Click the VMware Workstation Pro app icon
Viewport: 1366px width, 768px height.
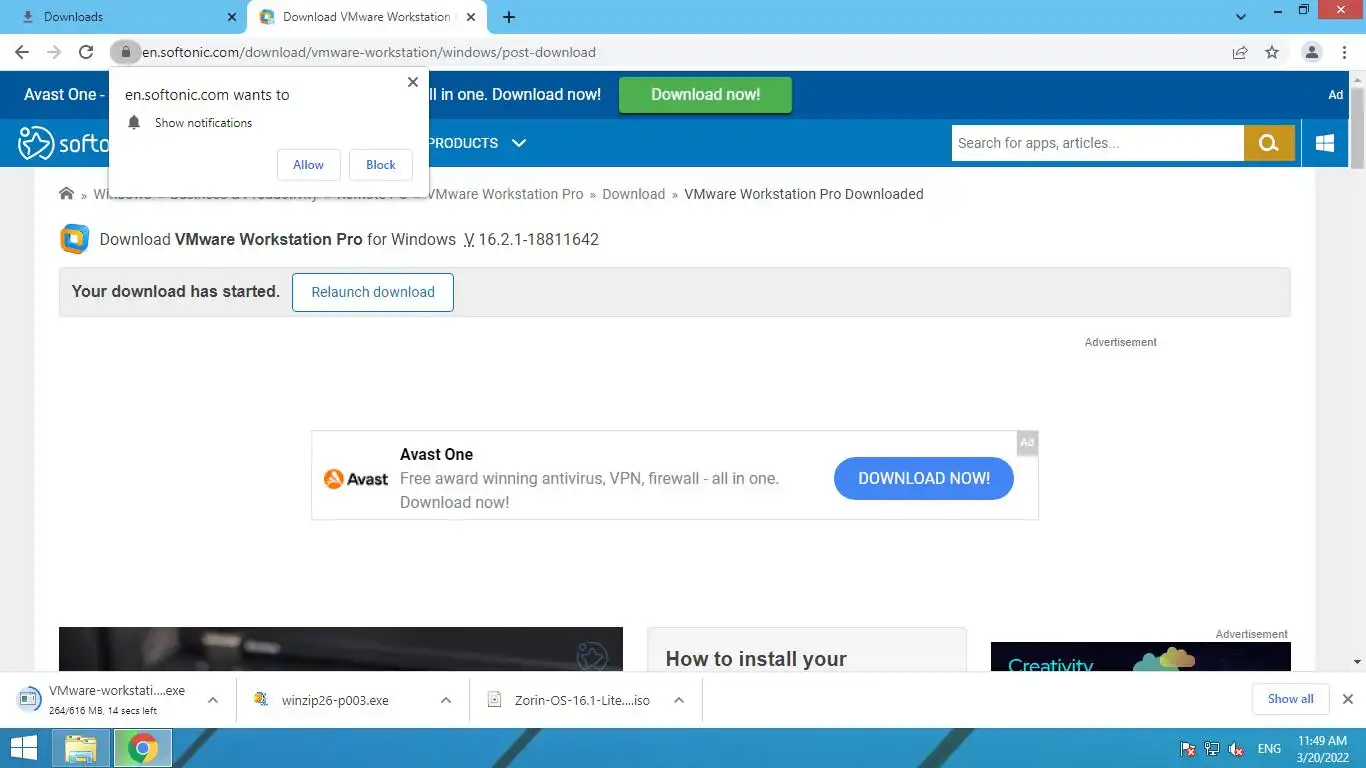(x=75, y=240)
